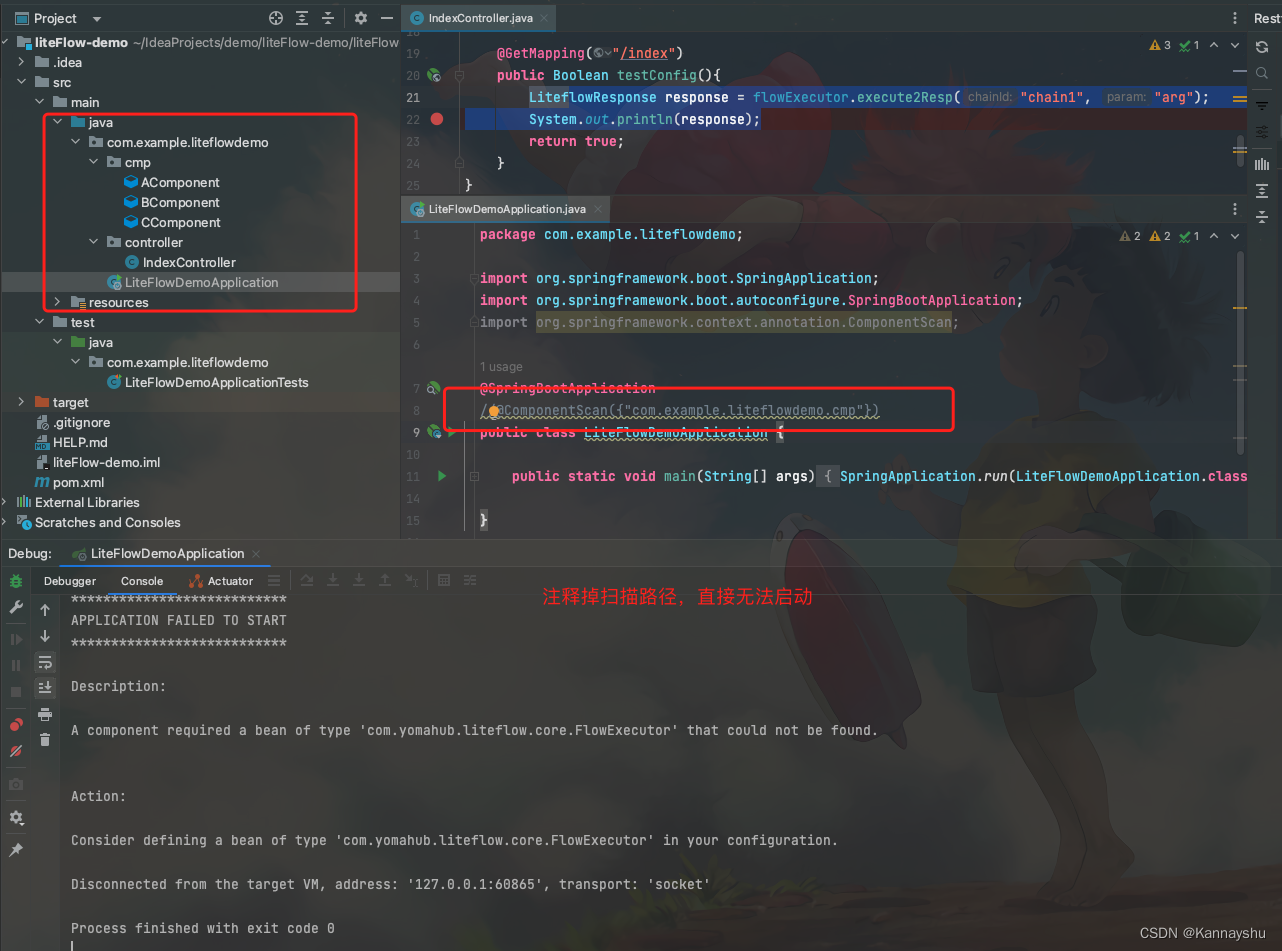The image size is (1282, 951).
Task: Clear console output via the trash icon
Action: point(44,739)
